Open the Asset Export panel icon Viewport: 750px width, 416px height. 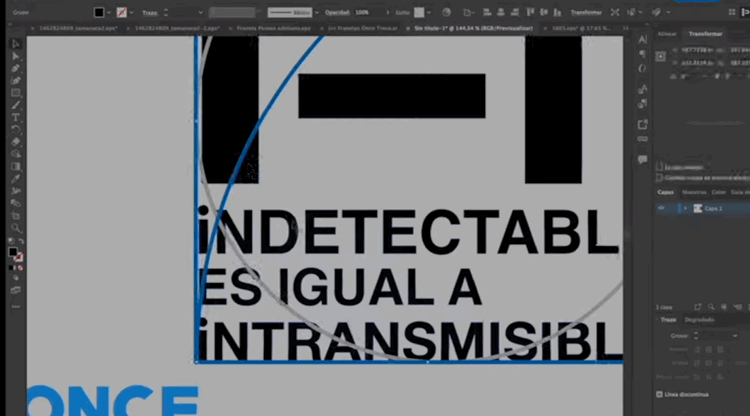(642, 124)
